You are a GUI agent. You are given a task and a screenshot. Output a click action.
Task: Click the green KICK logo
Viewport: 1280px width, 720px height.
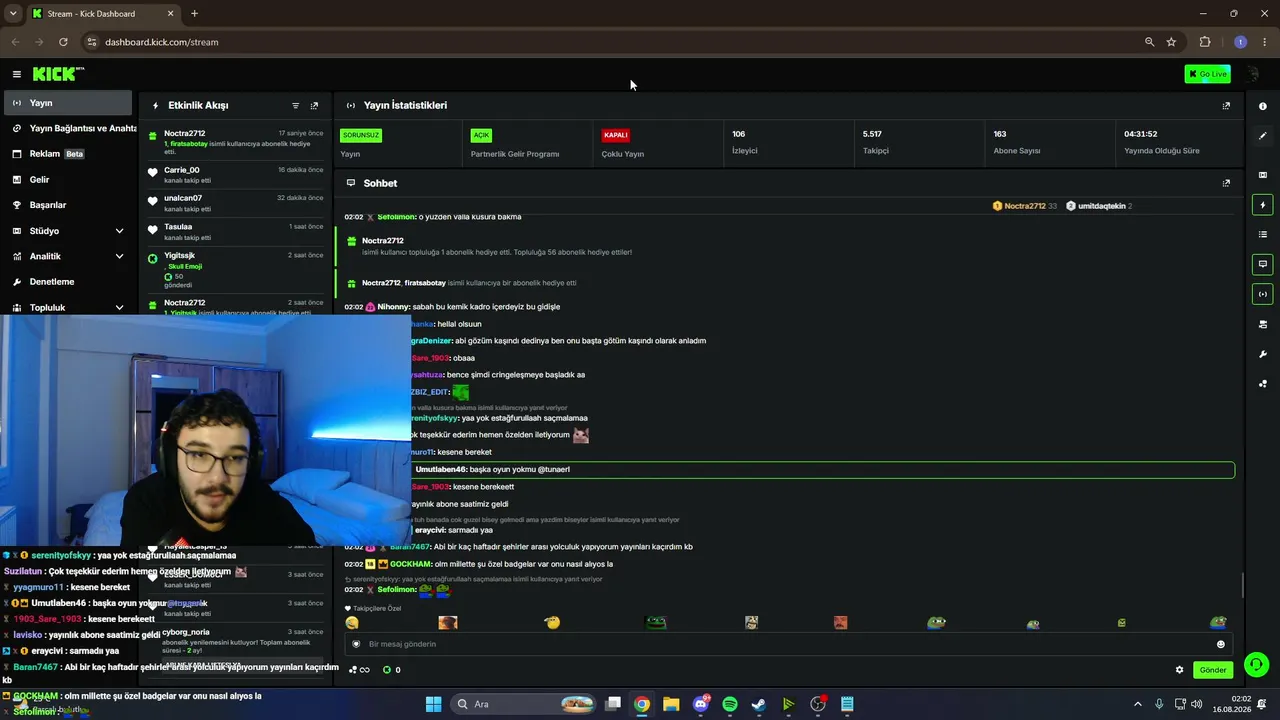[x=58, y=74]
